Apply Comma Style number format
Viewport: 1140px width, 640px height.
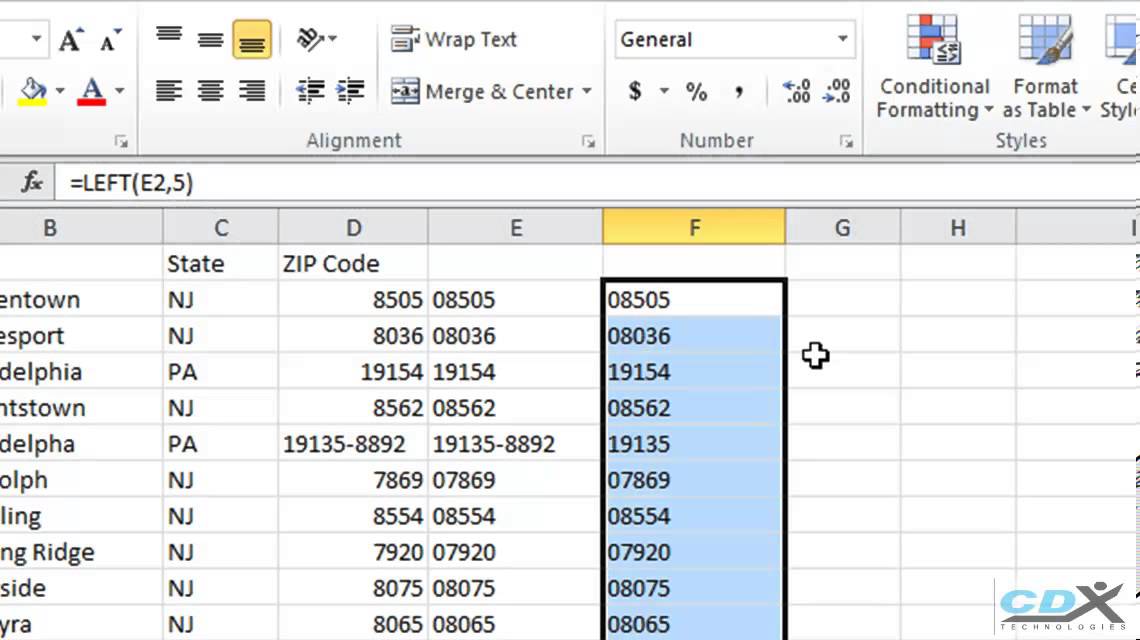click(738, 92)
